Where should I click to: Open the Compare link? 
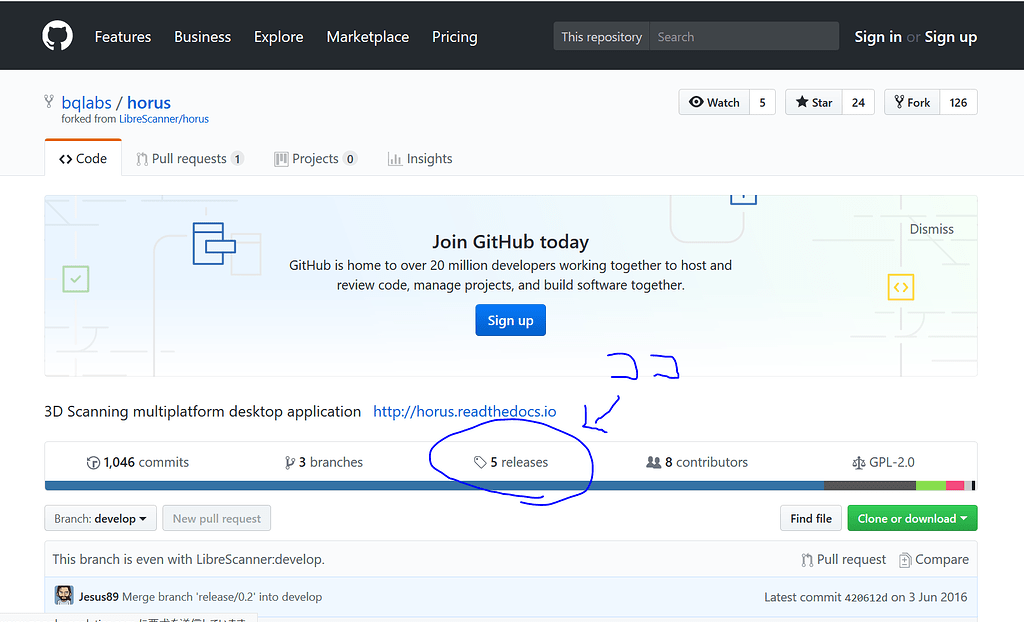tap(934, 560)
